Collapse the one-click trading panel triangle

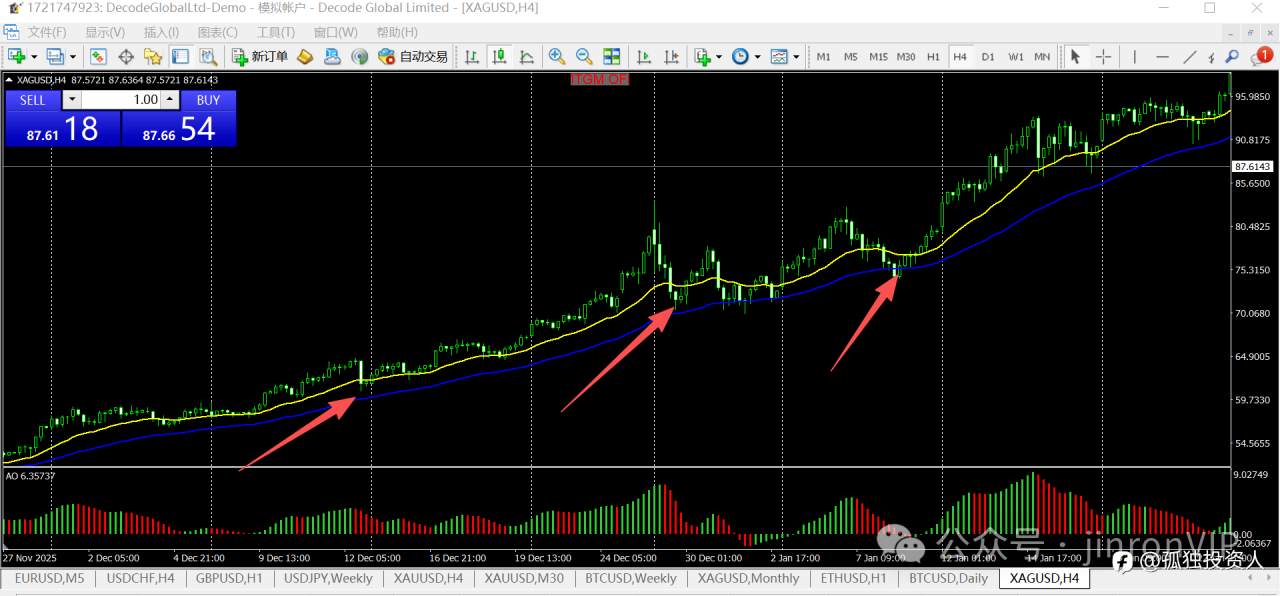[x=10, y=80]
